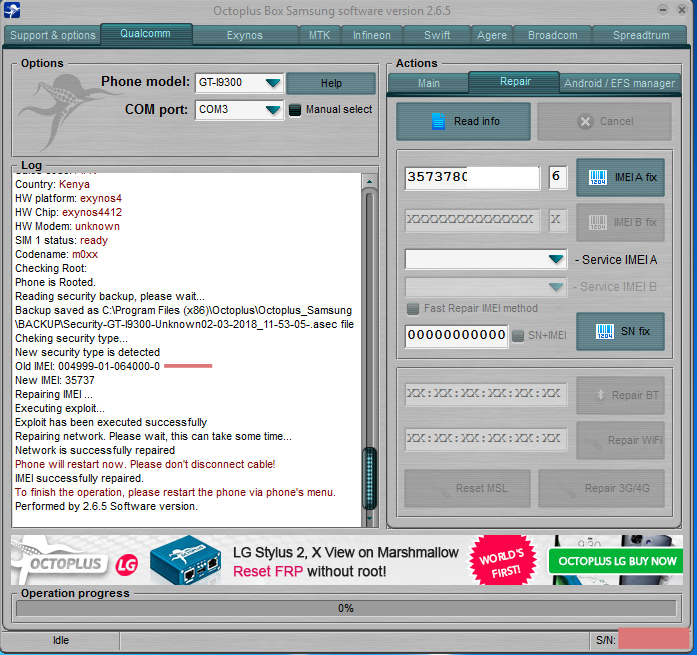Click the X icon on Cancel button

(585, 122)
